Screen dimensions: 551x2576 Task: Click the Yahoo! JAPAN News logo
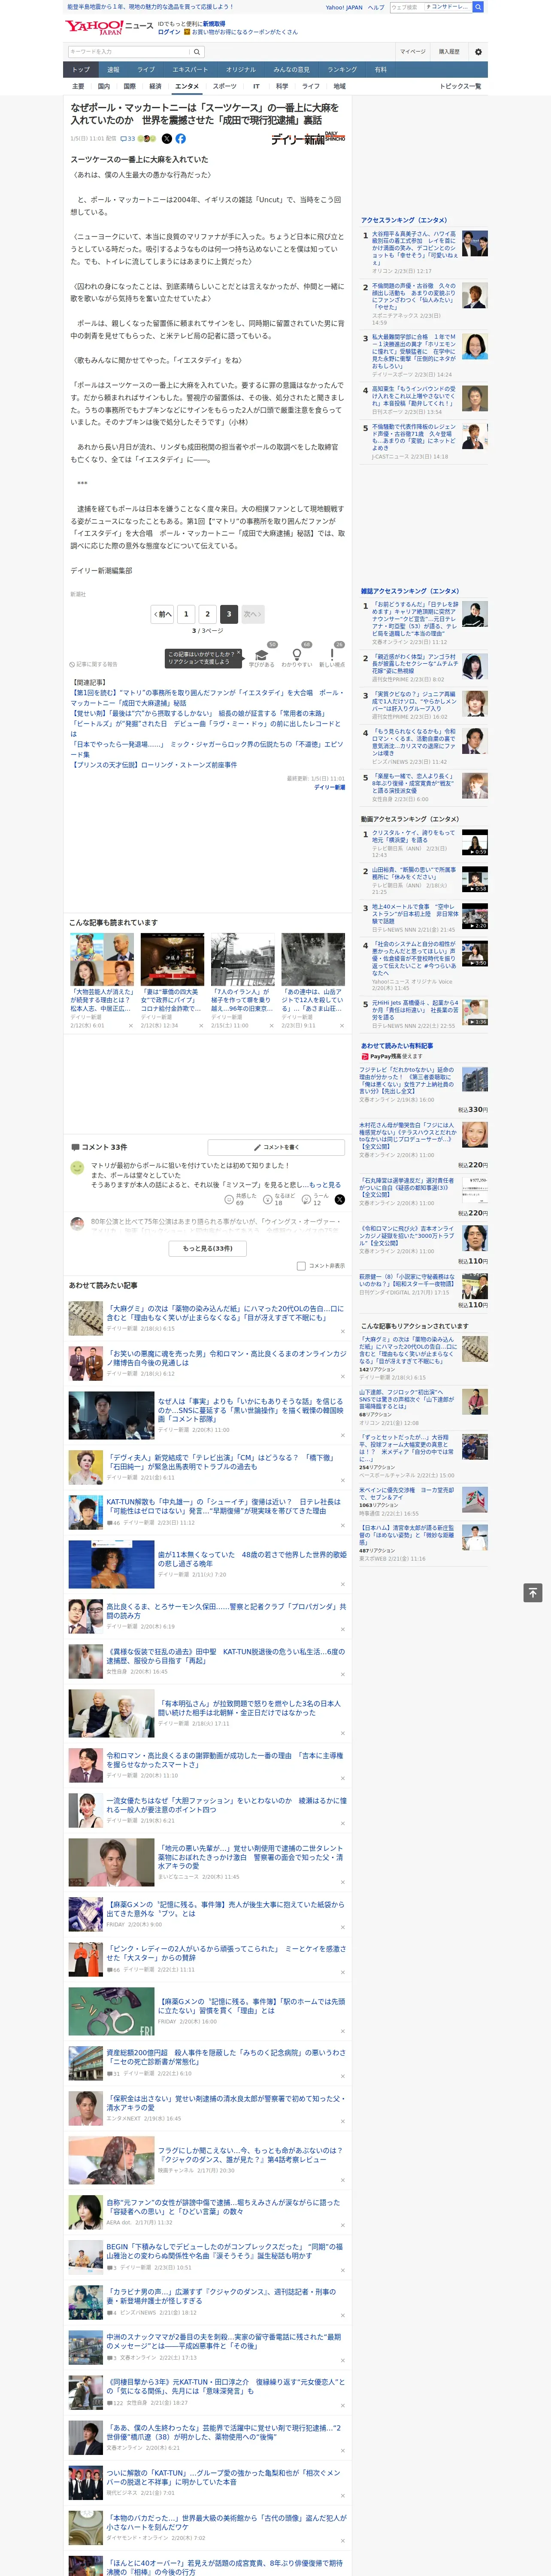click(x=109, y=27)
